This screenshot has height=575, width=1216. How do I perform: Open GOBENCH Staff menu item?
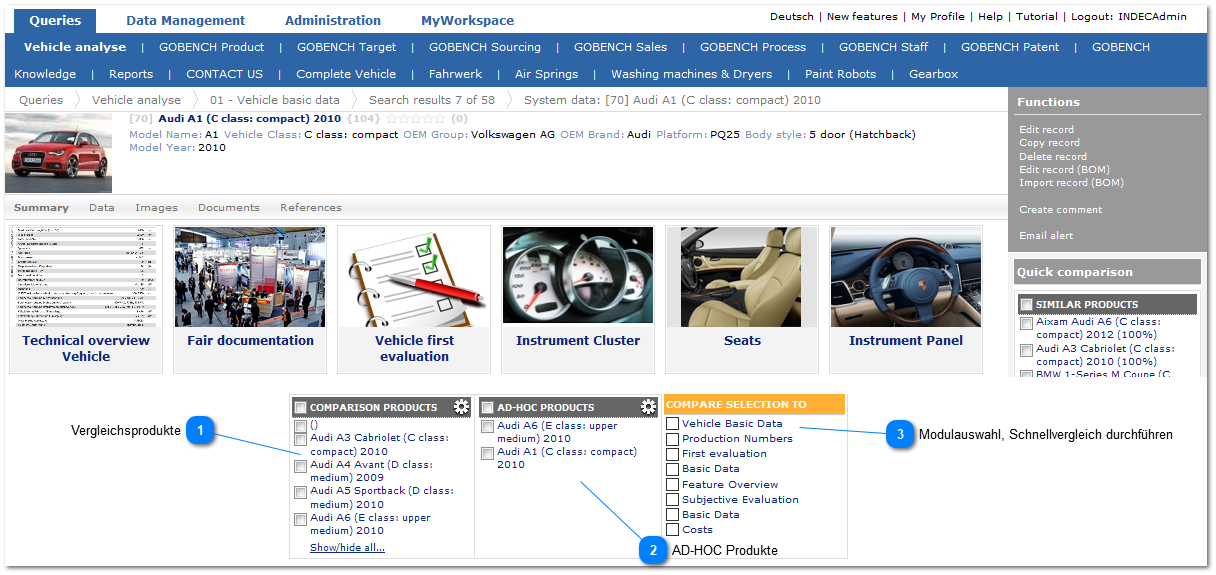883,47
